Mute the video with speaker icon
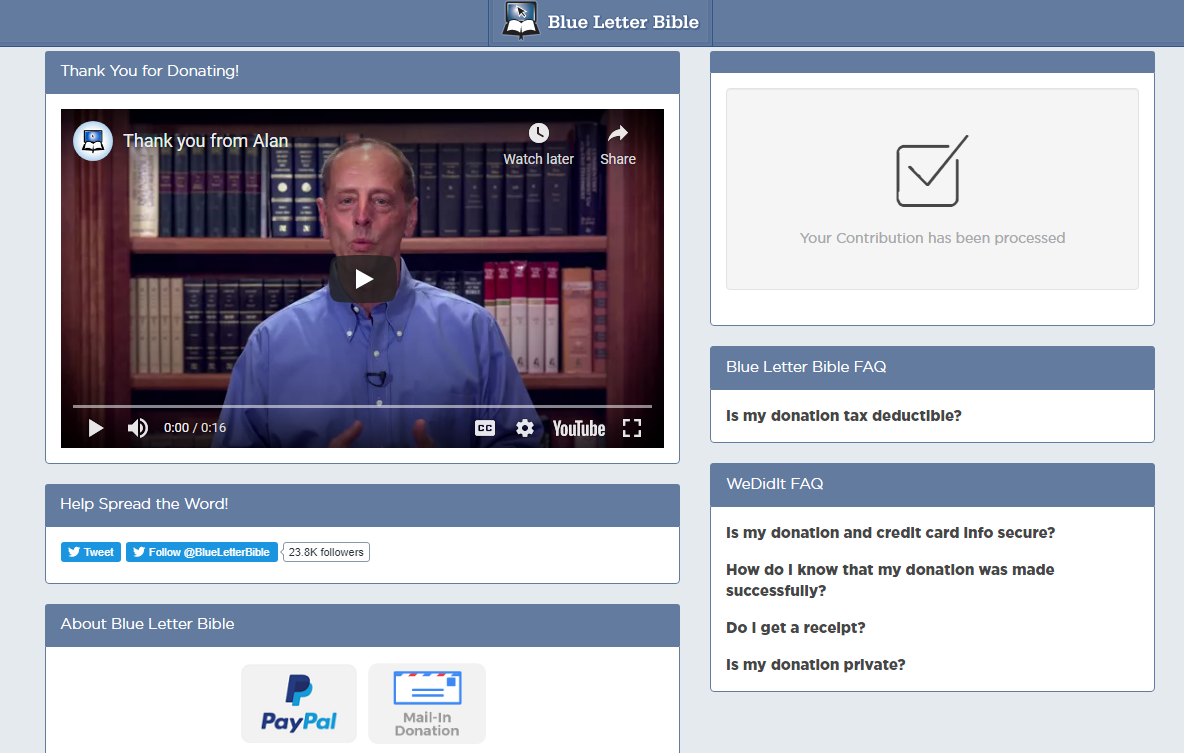Viewport: 1184px width, 753px height. (x=137, y=428)
